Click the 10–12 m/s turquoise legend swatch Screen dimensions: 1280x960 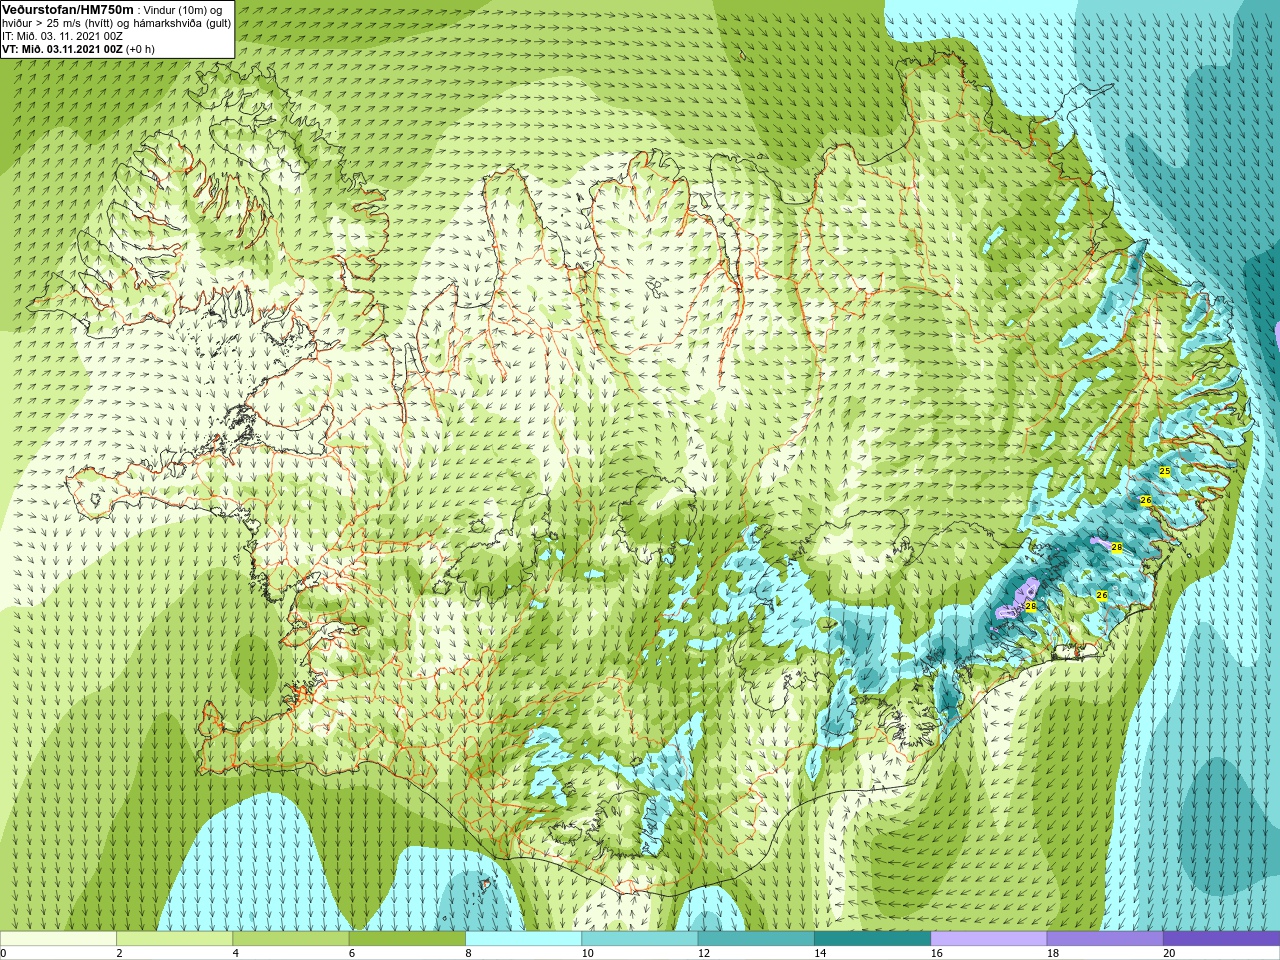click(x=639, y=939)
